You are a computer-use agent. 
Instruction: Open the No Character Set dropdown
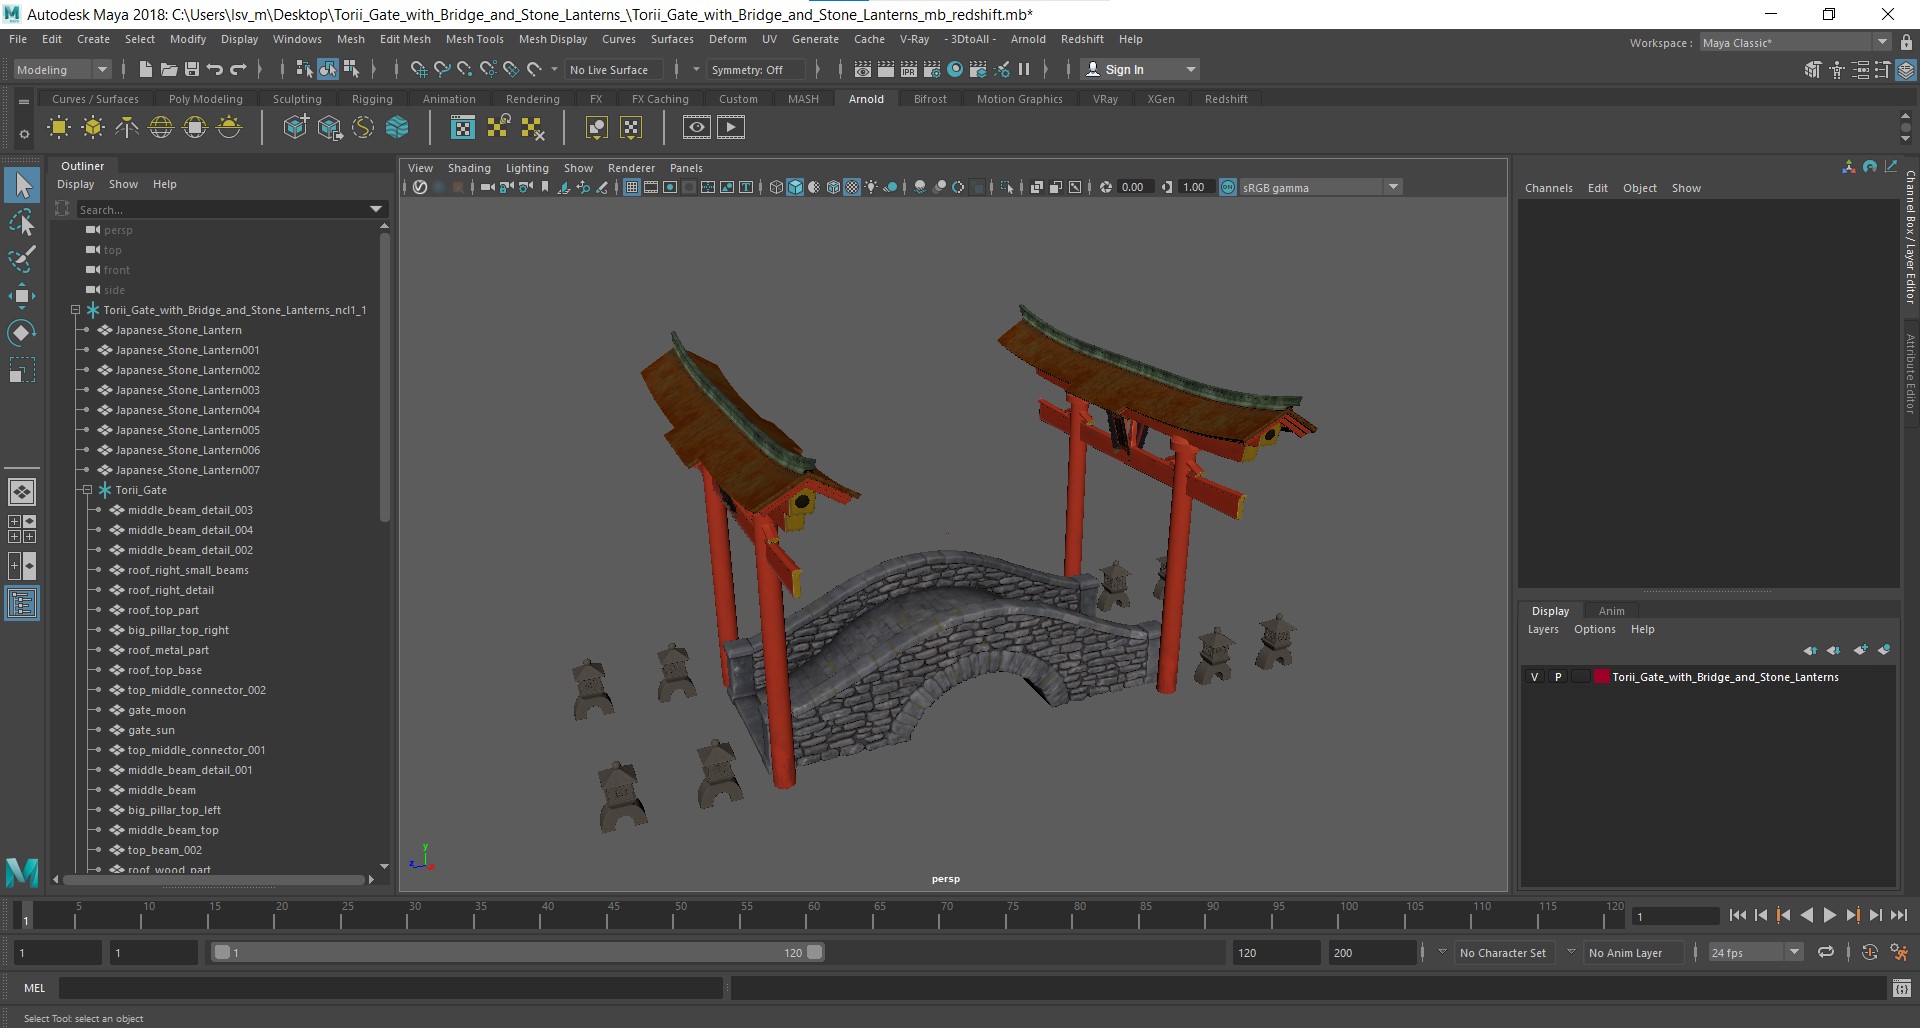1503,953
